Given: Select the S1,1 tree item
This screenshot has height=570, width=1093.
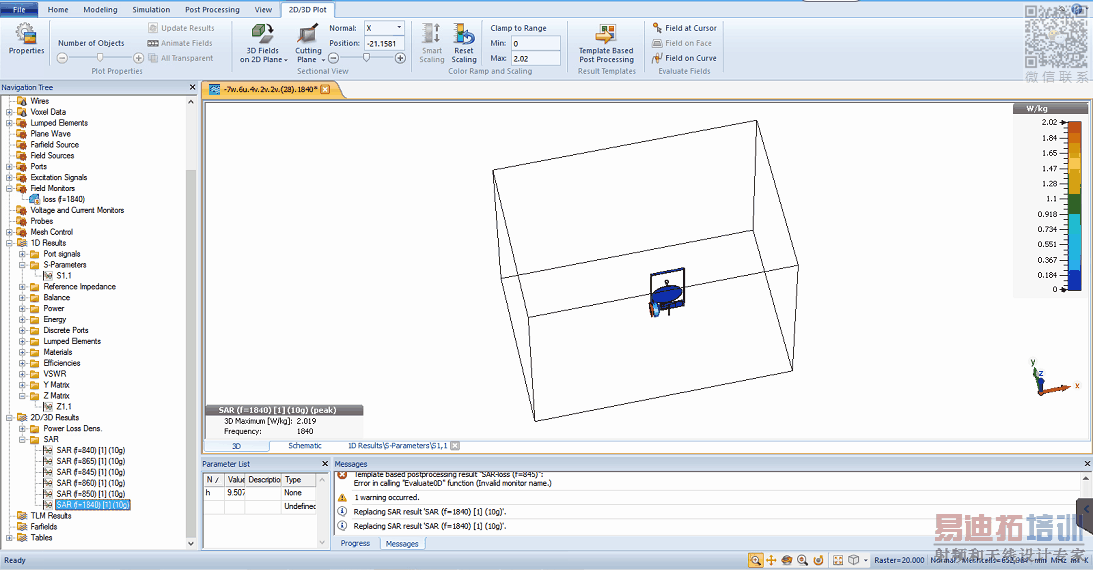Looking at the screenshot, I should click(64, 276).
